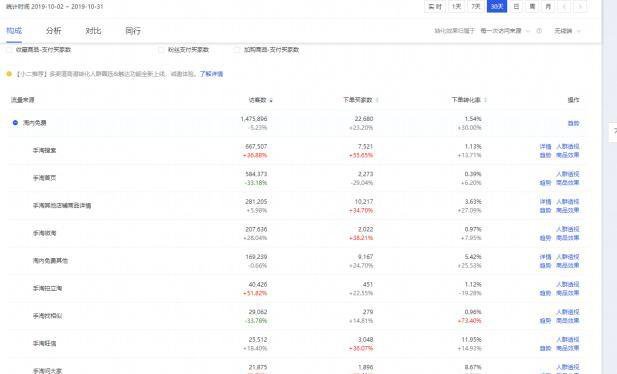Open 人群透视 for 手淘搜索 row

(x=567, y=146)
